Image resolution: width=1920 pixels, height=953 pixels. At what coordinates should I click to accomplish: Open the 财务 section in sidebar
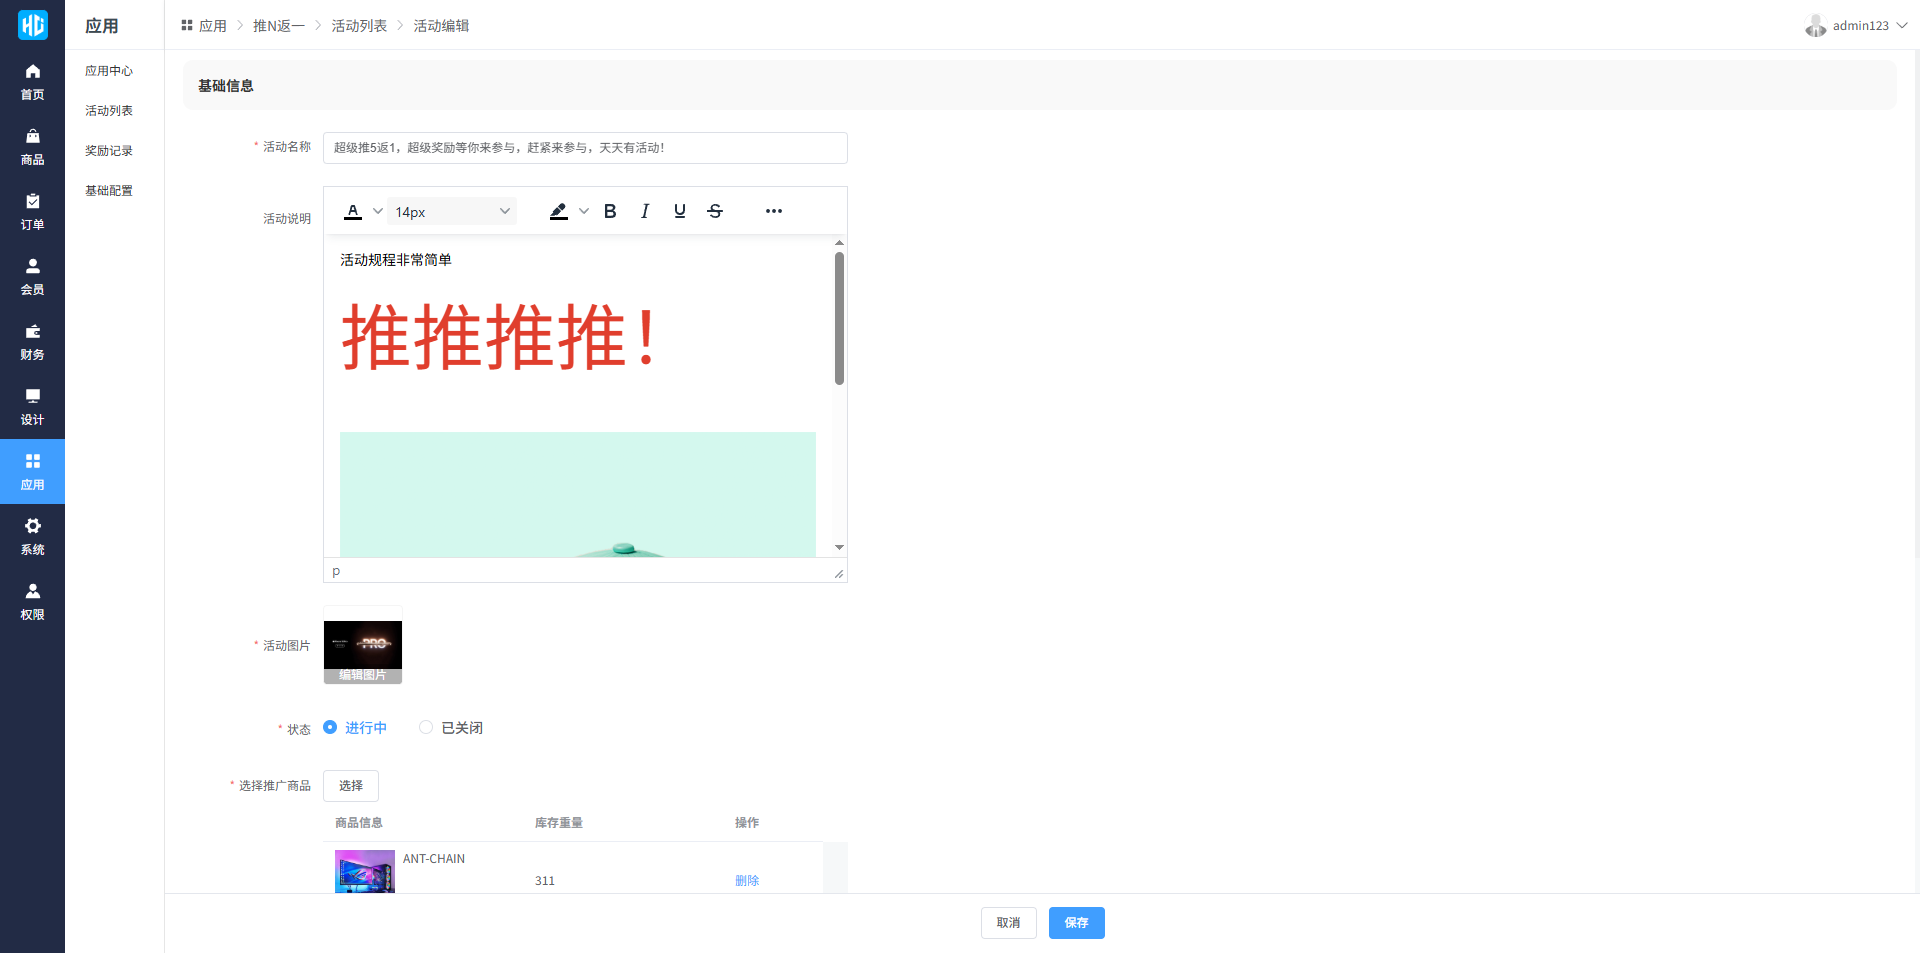coord(32,342)
